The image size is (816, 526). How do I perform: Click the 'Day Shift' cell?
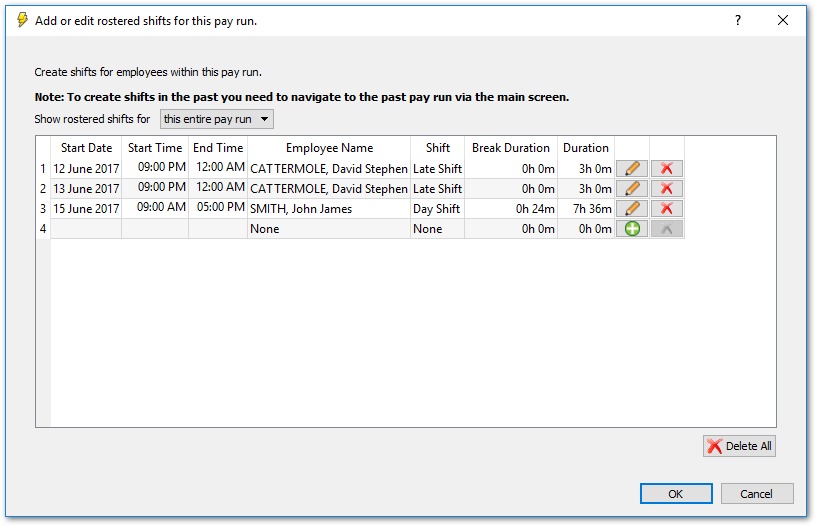[x=438, y=209]
